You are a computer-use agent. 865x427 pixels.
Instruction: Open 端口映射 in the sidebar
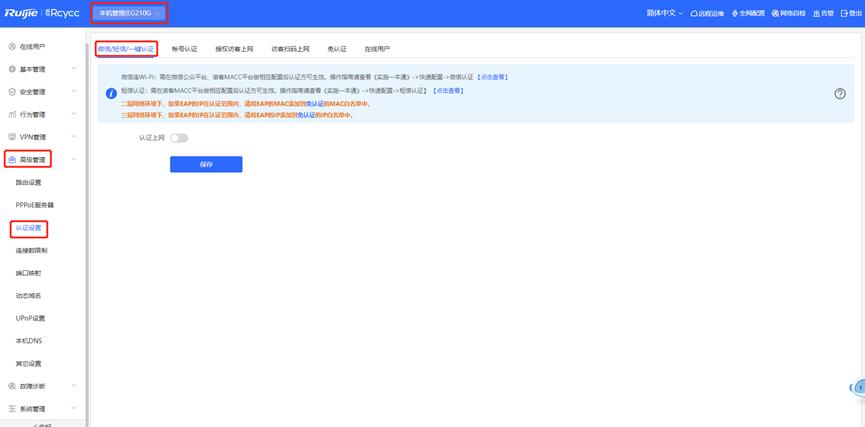coord(29,273)
